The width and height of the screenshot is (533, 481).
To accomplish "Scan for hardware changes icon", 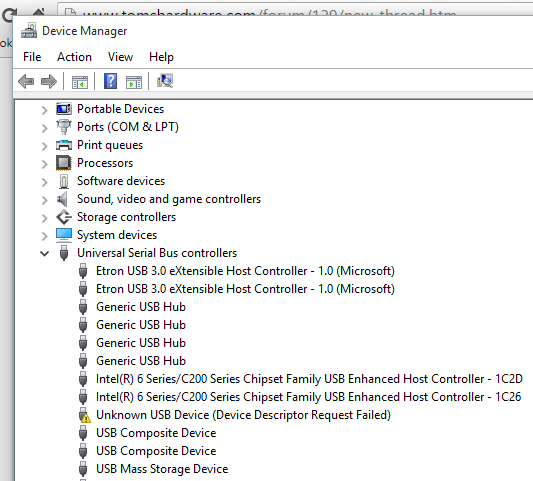I will [x=165, y=81].
